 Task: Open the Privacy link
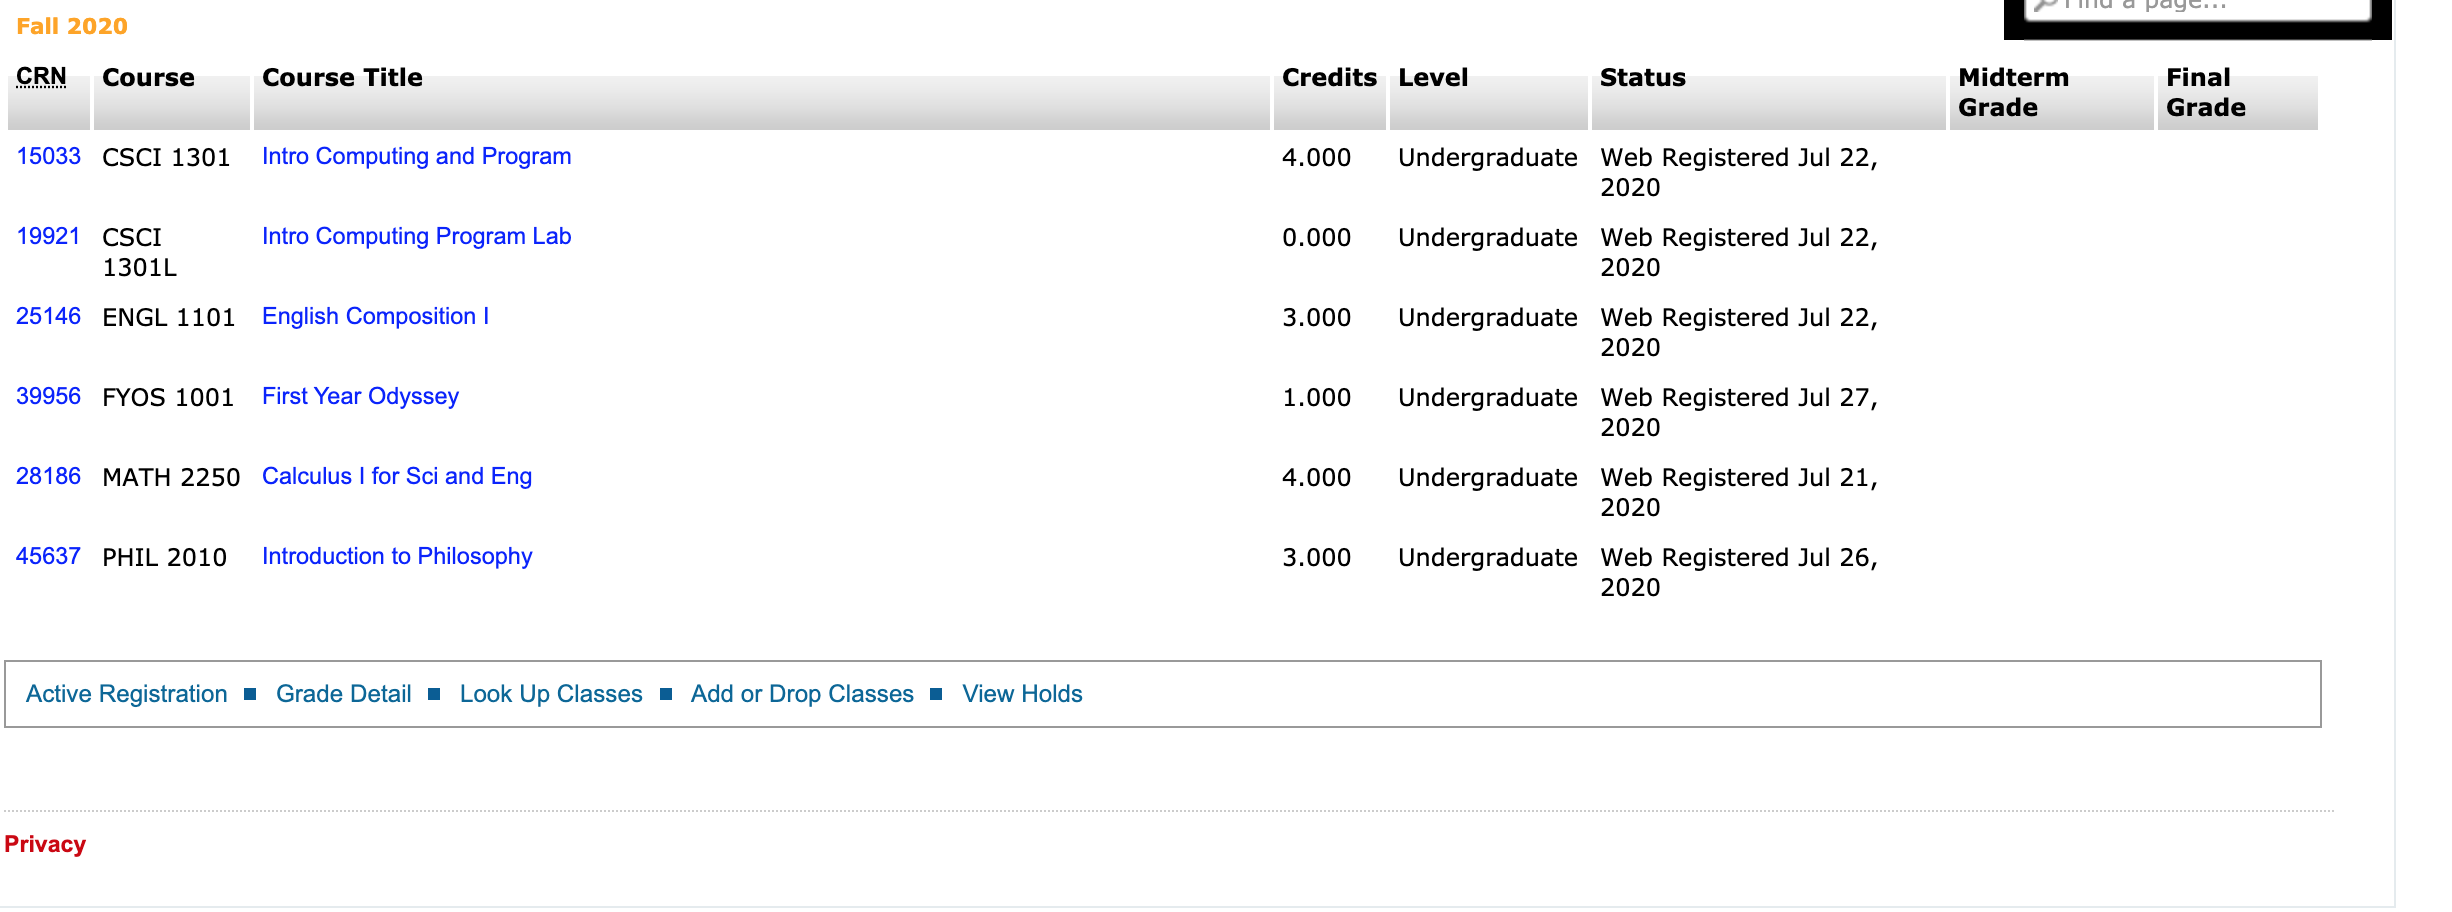click(45, 844)
